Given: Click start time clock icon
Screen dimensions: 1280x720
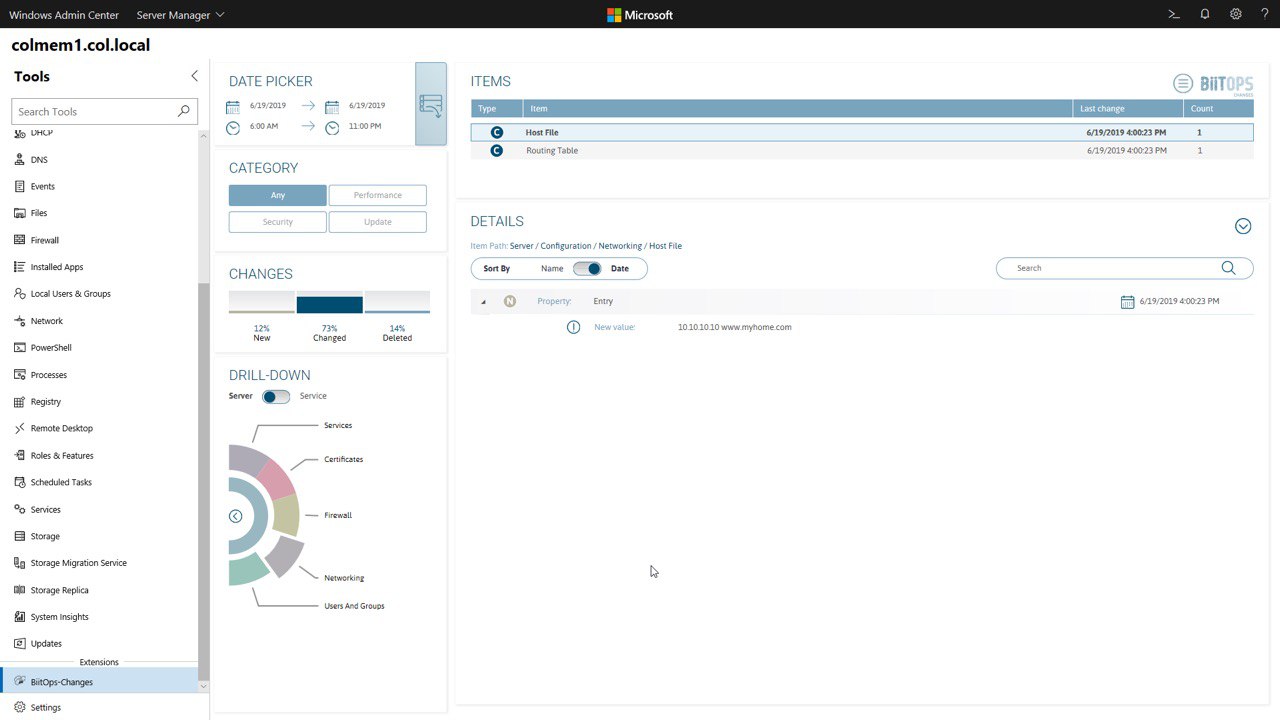Looking at the screenshot, I should coord(233,127).
